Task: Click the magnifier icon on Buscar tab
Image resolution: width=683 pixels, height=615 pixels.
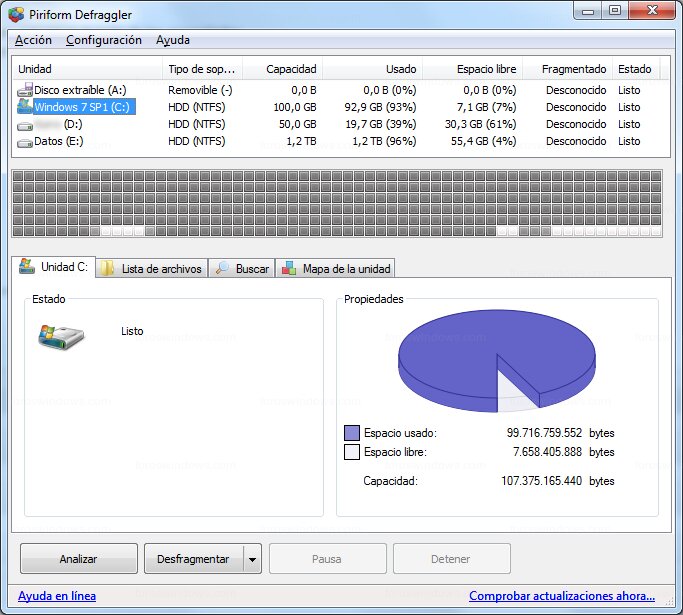Action: 222,268
